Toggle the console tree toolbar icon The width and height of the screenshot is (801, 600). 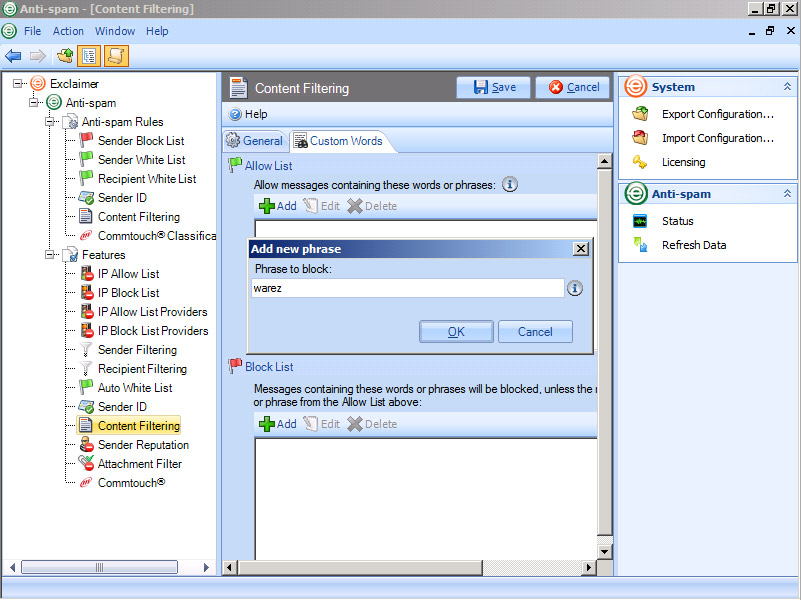coord(89,56)
